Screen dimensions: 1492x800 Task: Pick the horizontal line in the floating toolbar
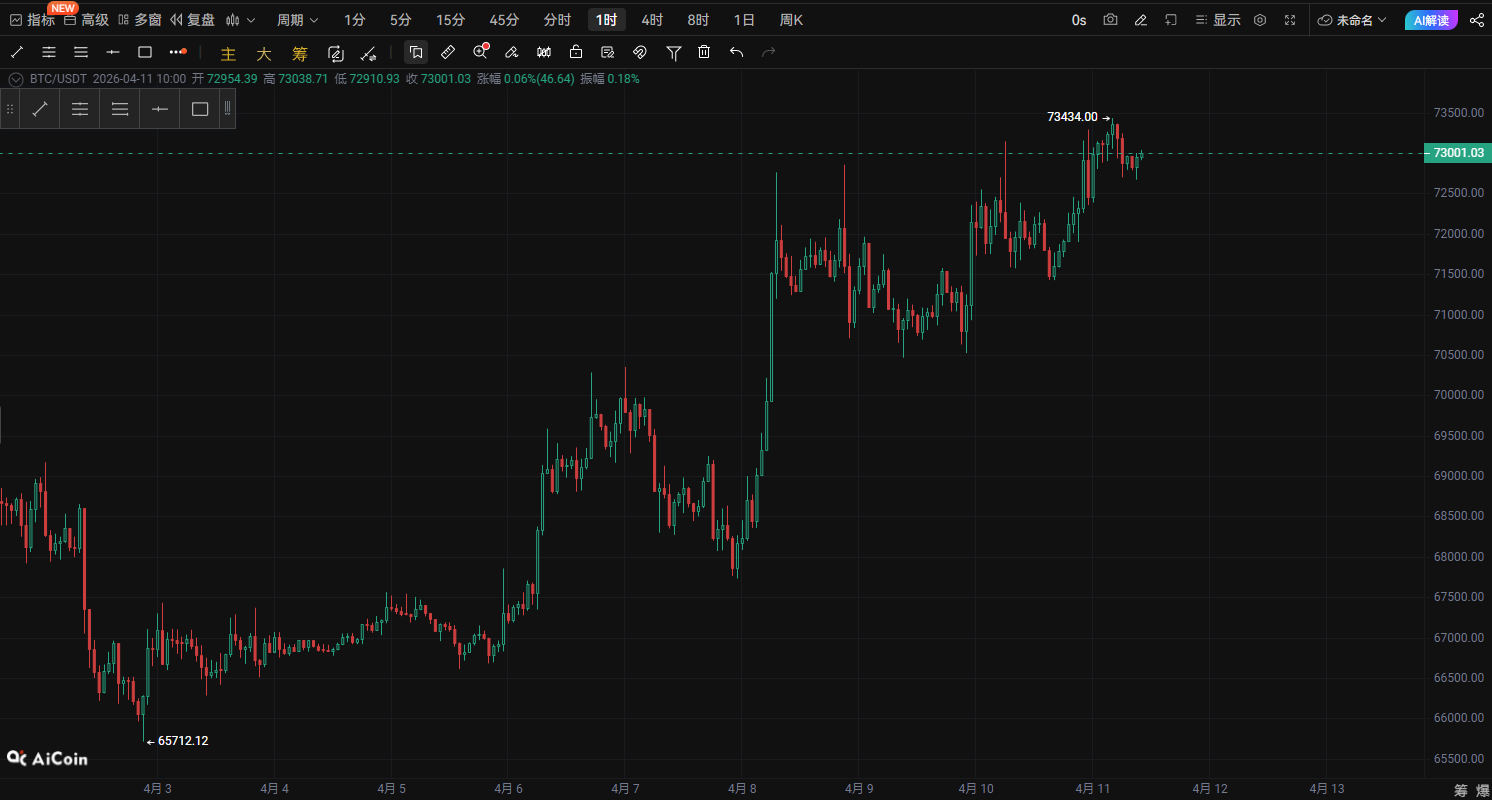pyautogui.click(x=160, y=109)
